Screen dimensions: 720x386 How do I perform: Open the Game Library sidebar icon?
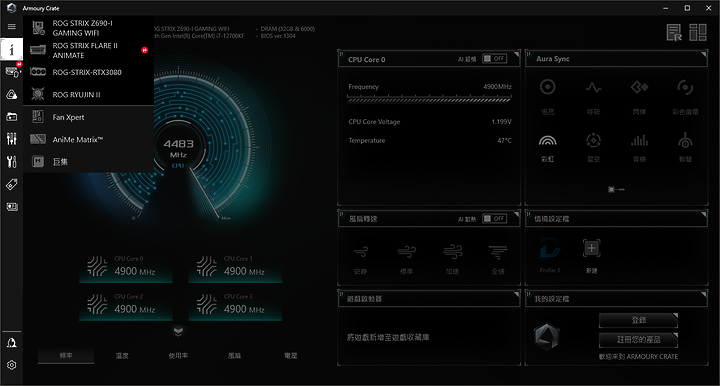coord(11,117)
